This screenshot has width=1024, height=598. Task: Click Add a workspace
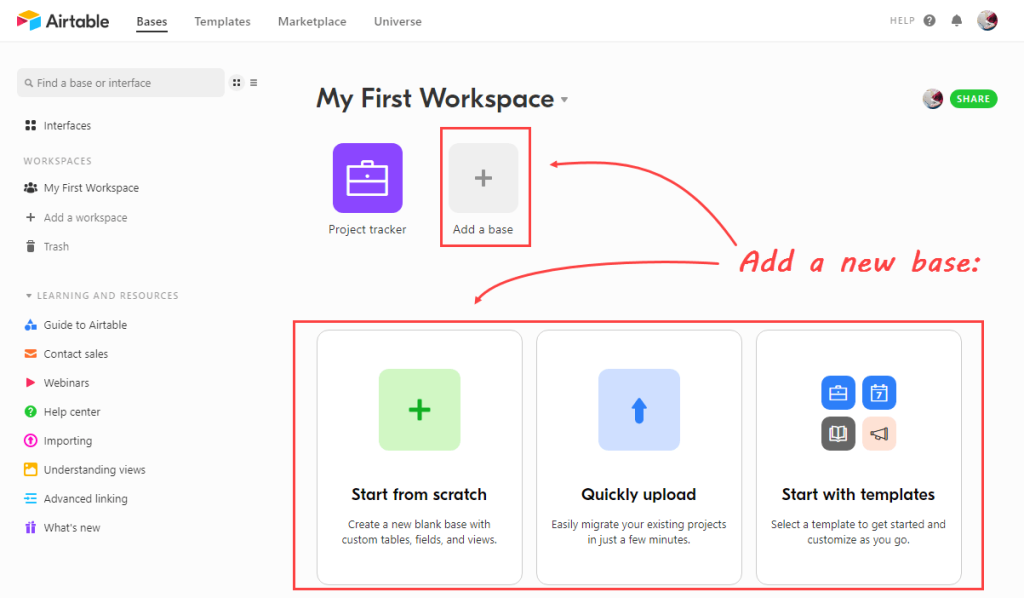click(86, 217)
